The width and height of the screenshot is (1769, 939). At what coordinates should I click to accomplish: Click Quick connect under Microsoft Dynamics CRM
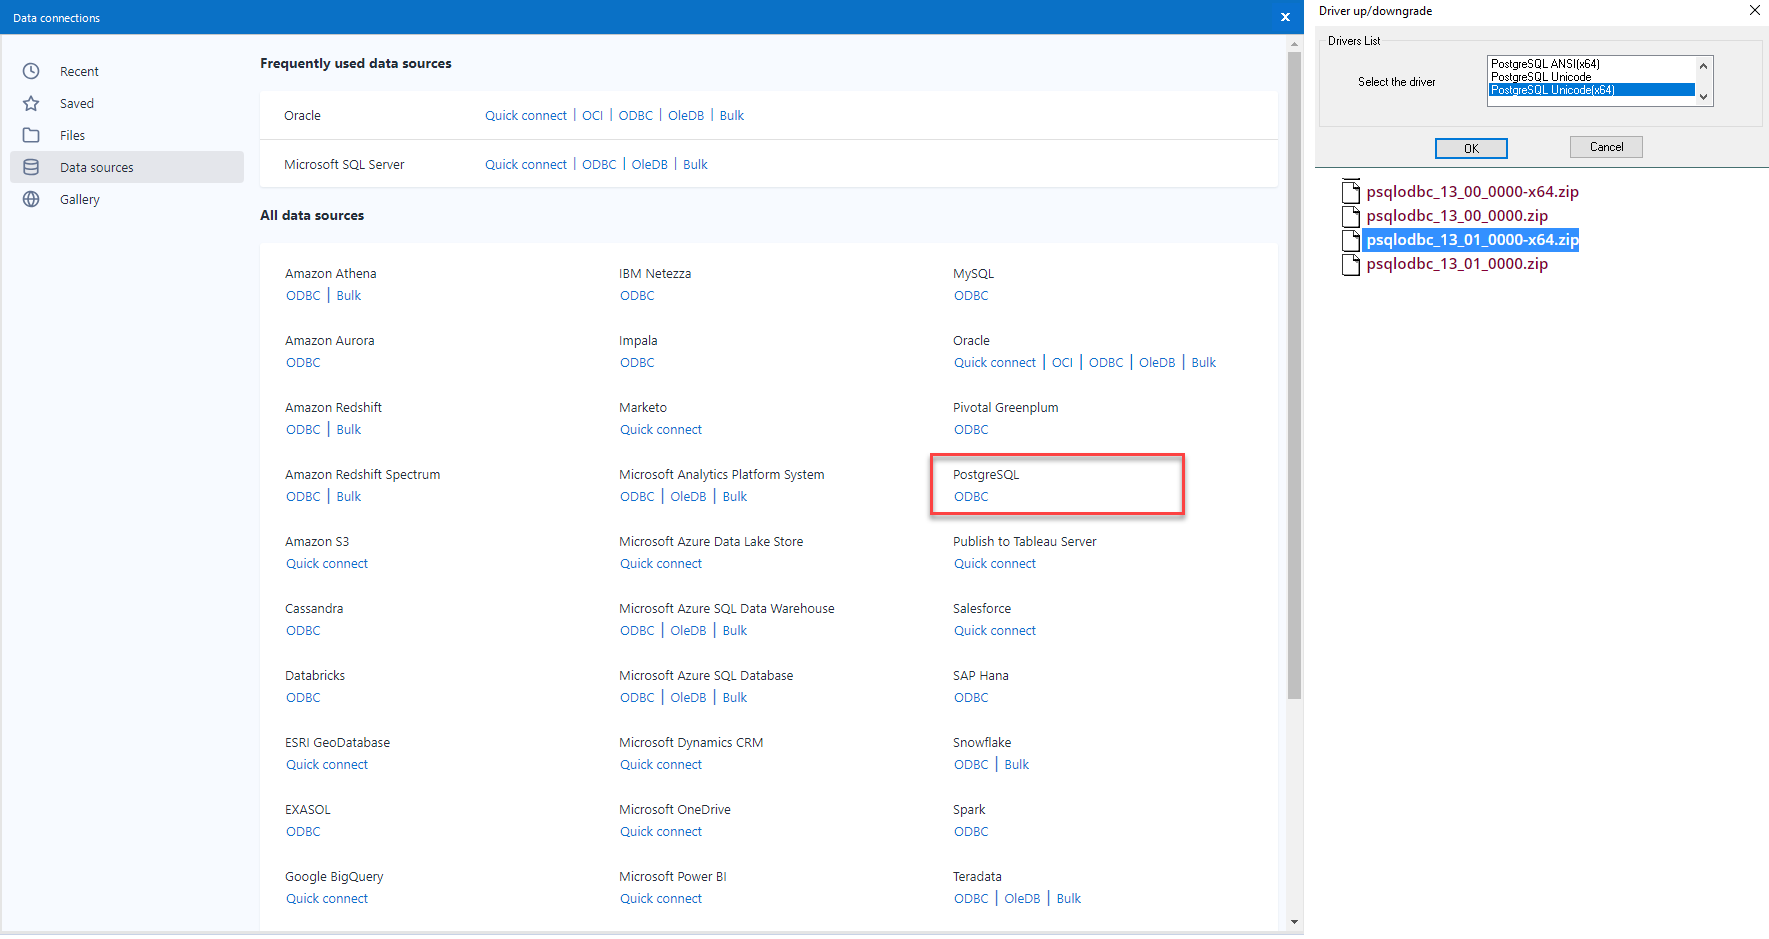661,765
